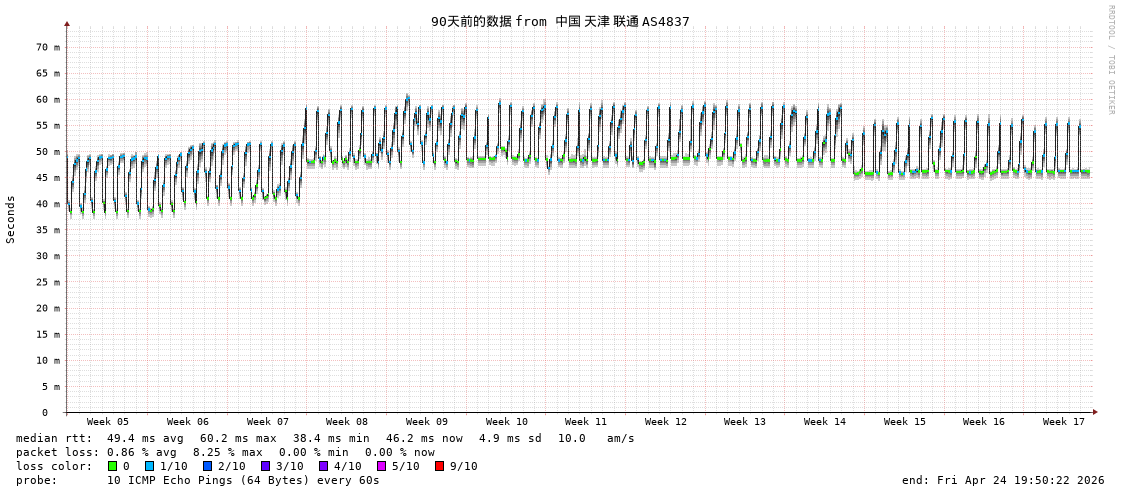Screen dimensions: 1121x494
Task: Click the 0 label at the y-axis origin
Action: click(x=44, y=412)
